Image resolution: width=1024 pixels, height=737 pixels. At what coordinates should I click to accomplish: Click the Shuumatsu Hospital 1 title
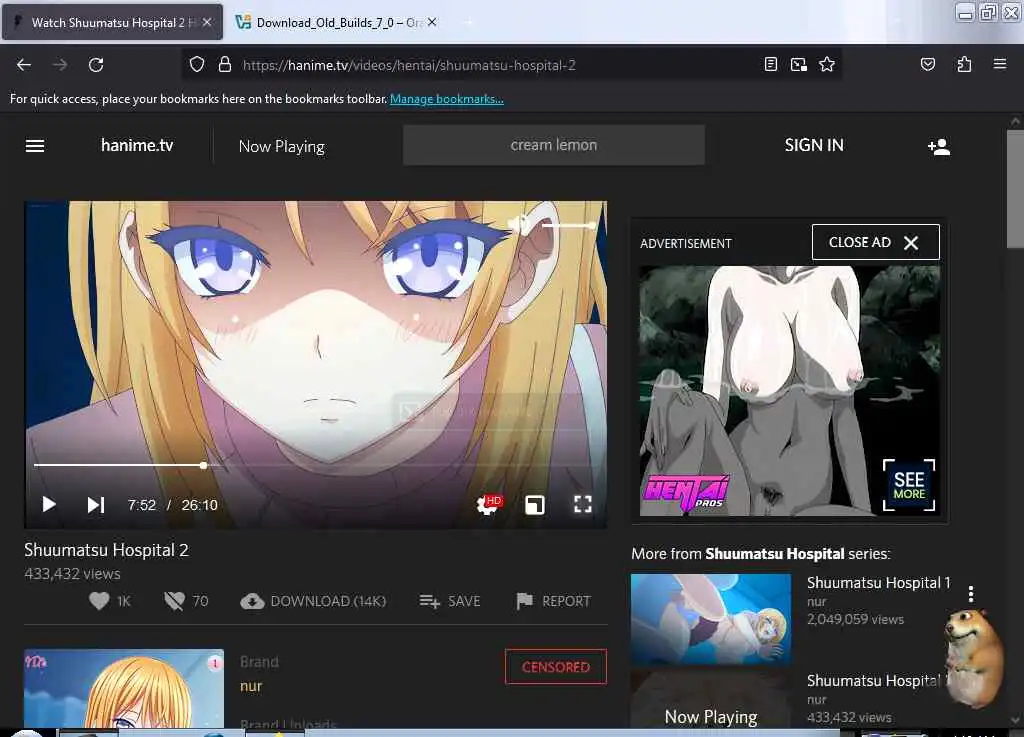tap(878, 582)
